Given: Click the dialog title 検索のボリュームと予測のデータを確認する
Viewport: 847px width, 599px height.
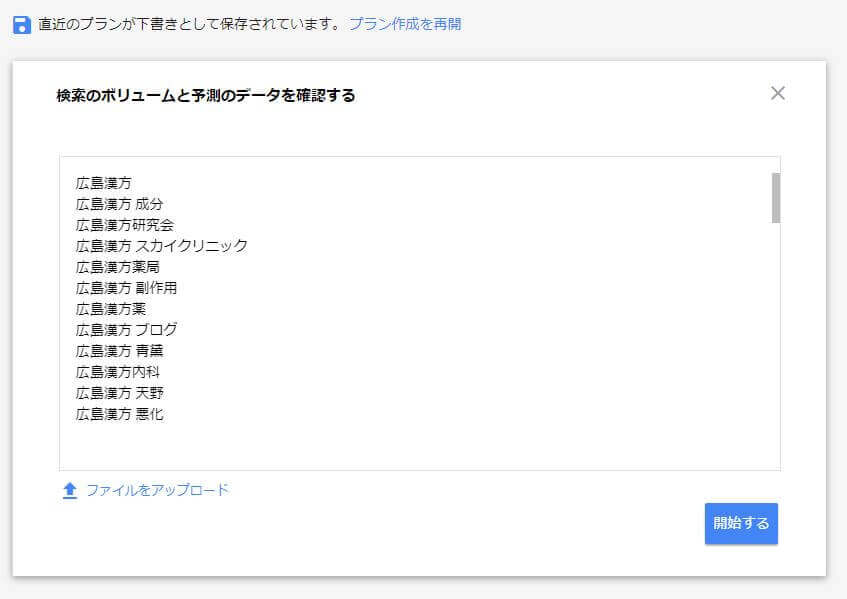Looking at the screenshot, I should click(206, 96).
